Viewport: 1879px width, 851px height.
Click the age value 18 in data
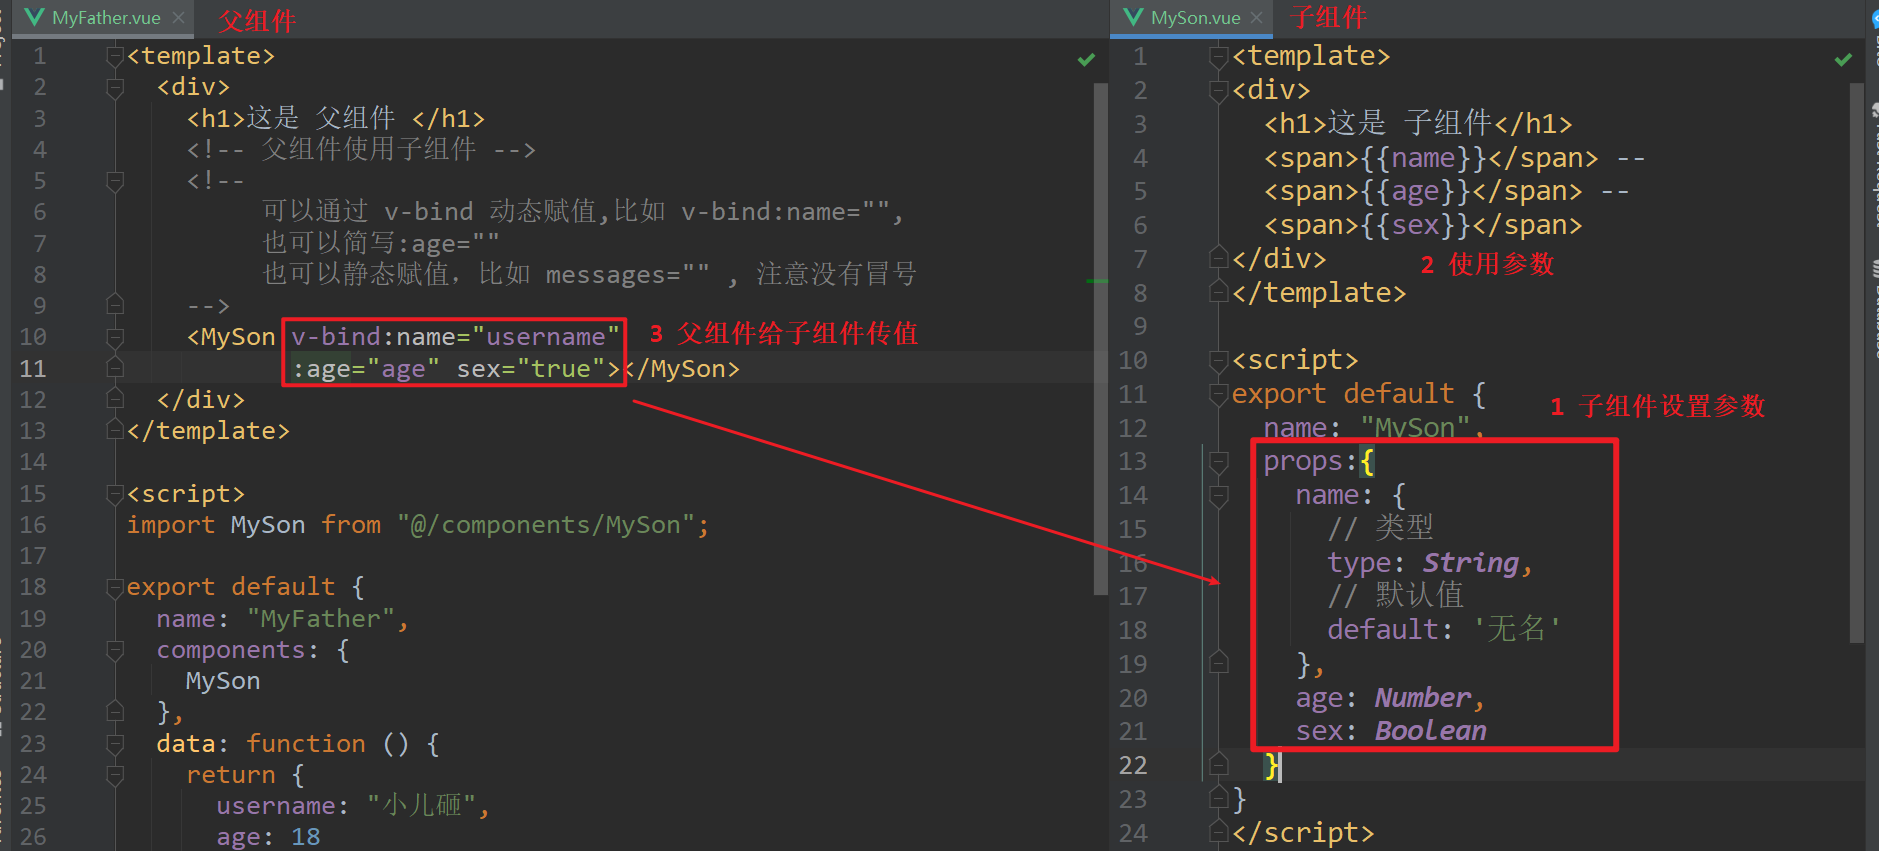click(x=306, y=837)
